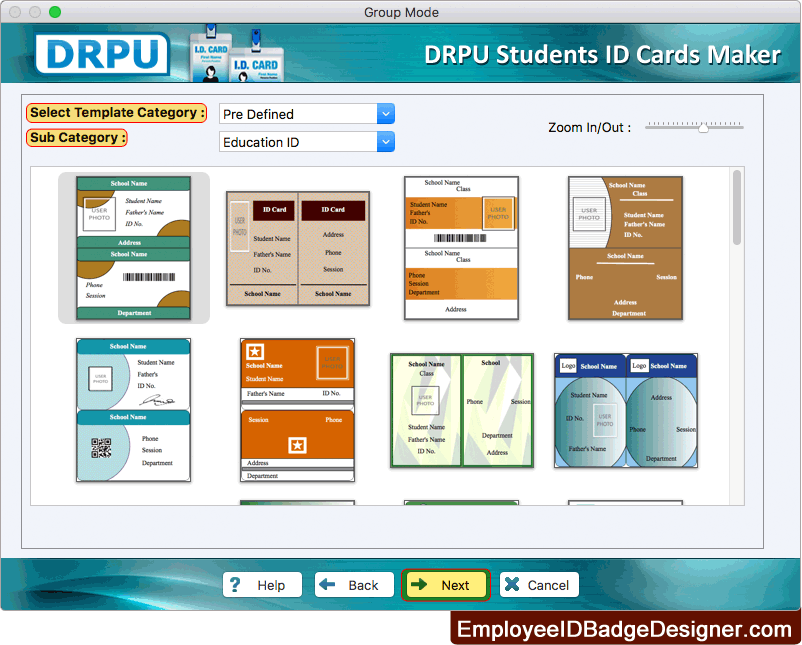Click the Group Mode title bar text

tap(400, 12)
